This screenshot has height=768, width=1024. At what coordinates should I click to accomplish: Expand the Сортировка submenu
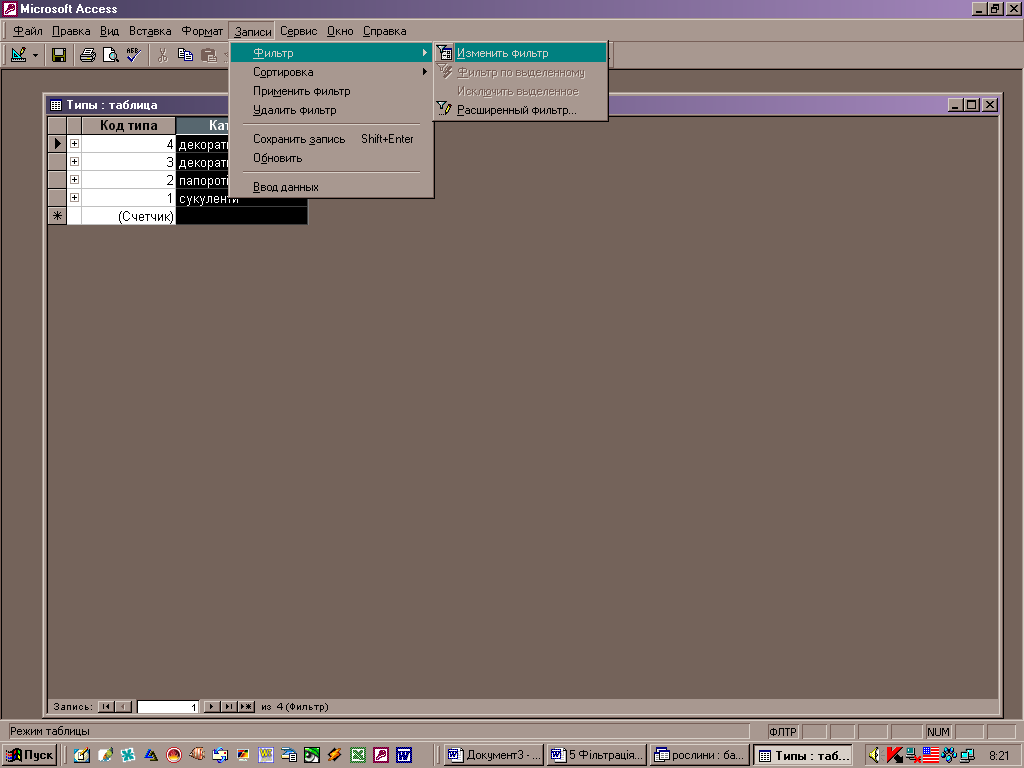click(x=332, y=72)
